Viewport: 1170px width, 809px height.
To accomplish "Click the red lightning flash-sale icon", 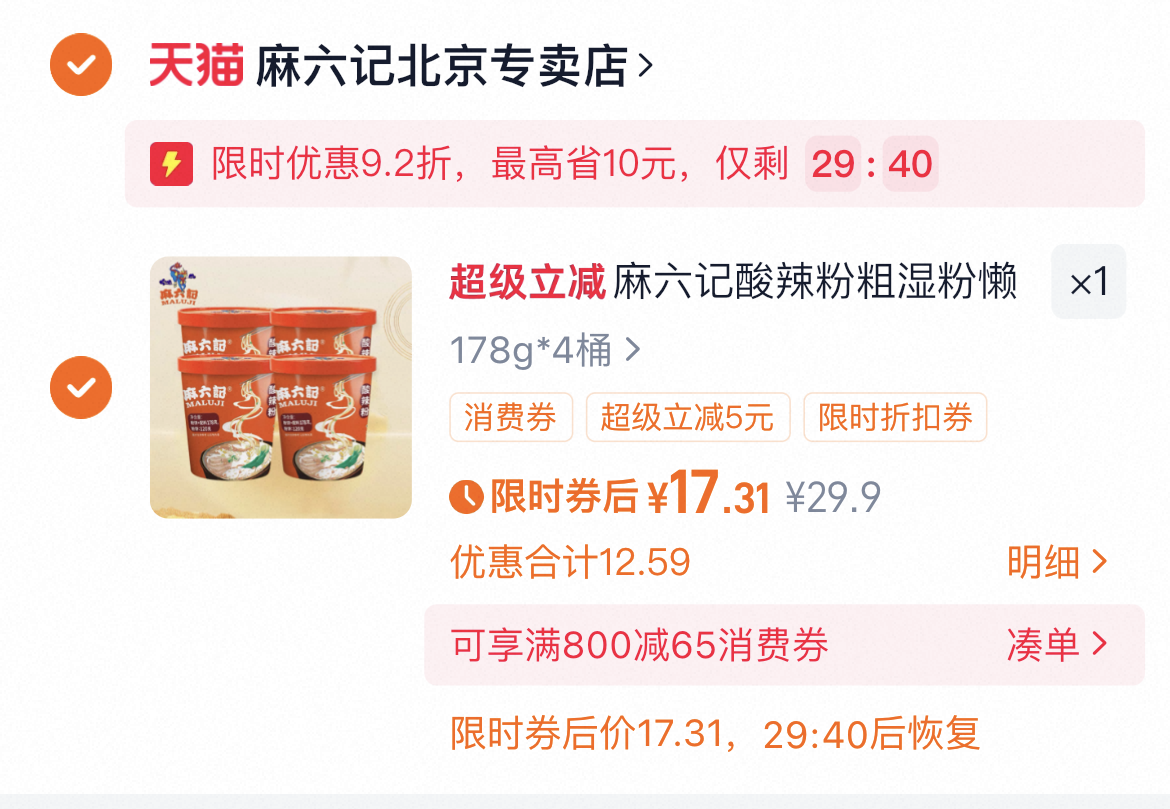I will coord(172,163).
